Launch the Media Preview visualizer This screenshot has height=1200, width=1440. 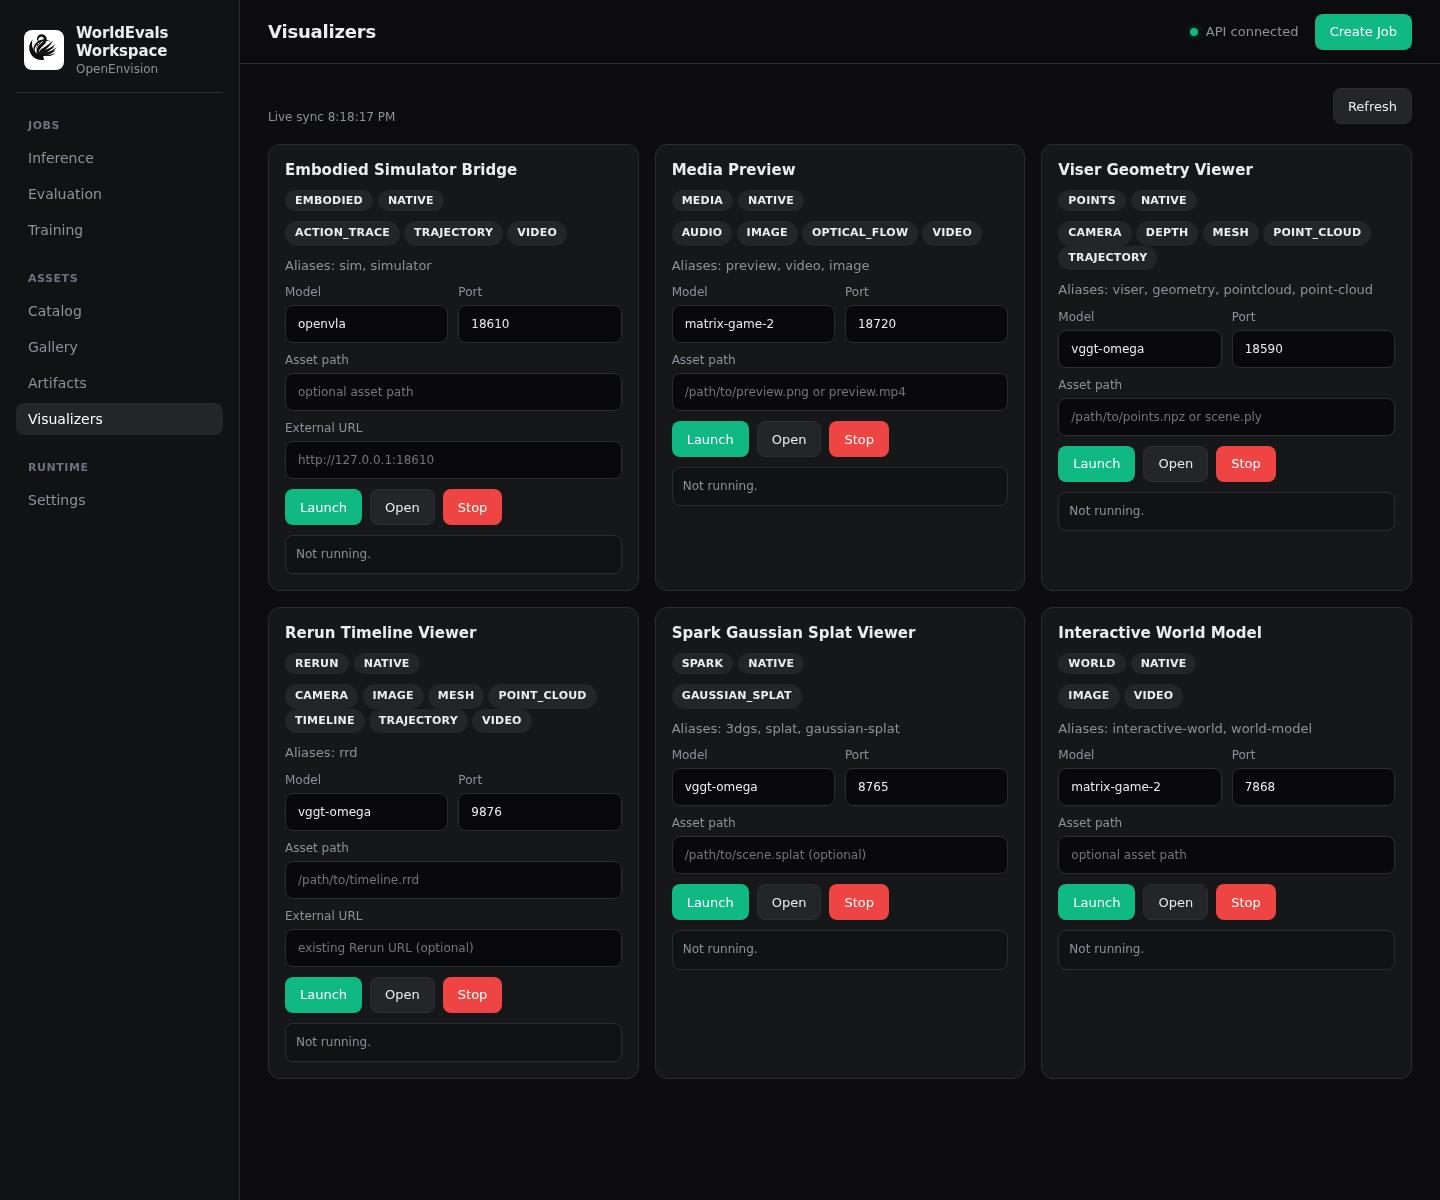pos(710,439)
